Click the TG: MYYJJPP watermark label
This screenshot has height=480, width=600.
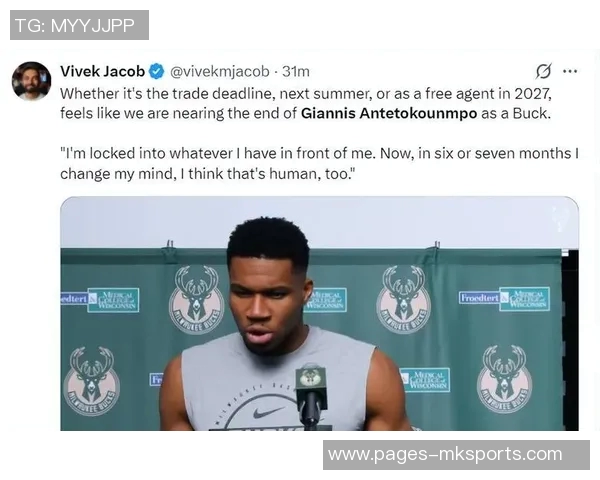[x=79, y=25]
